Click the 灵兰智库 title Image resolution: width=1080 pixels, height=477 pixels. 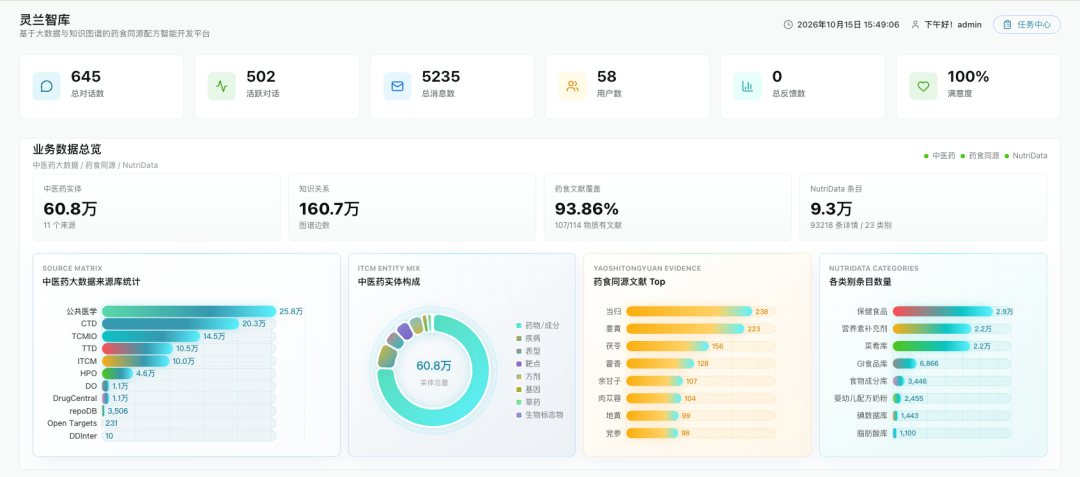click(45, 20)
